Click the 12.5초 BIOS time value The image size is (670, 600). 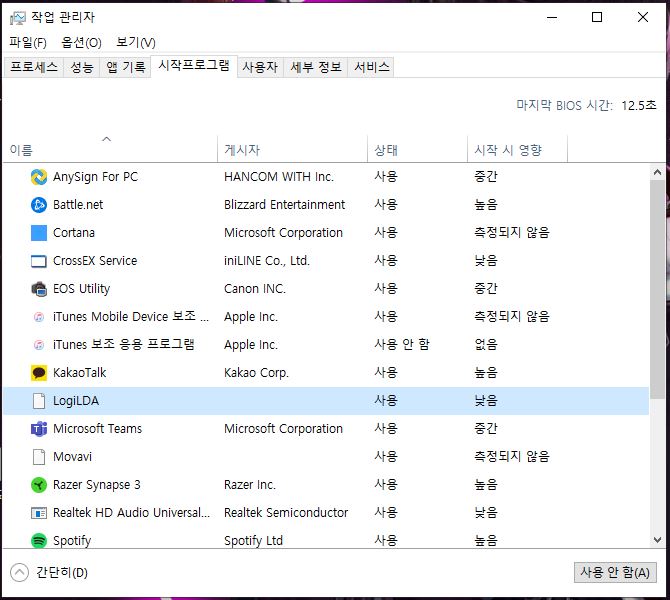(639, 105)
